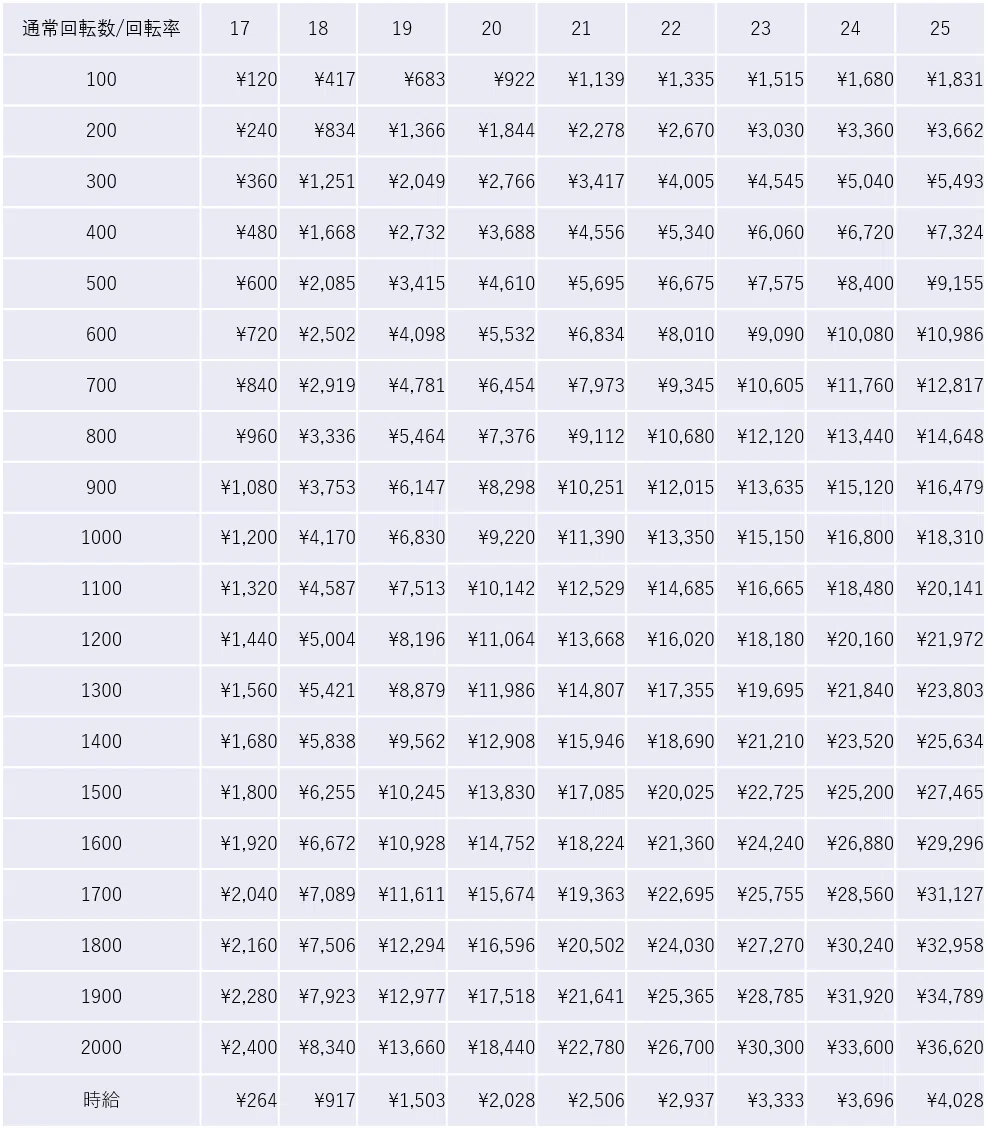The image size is (988, 1130).
Task: Select the 通常回転数/回転率 header cell
Action: click(101, 29)
